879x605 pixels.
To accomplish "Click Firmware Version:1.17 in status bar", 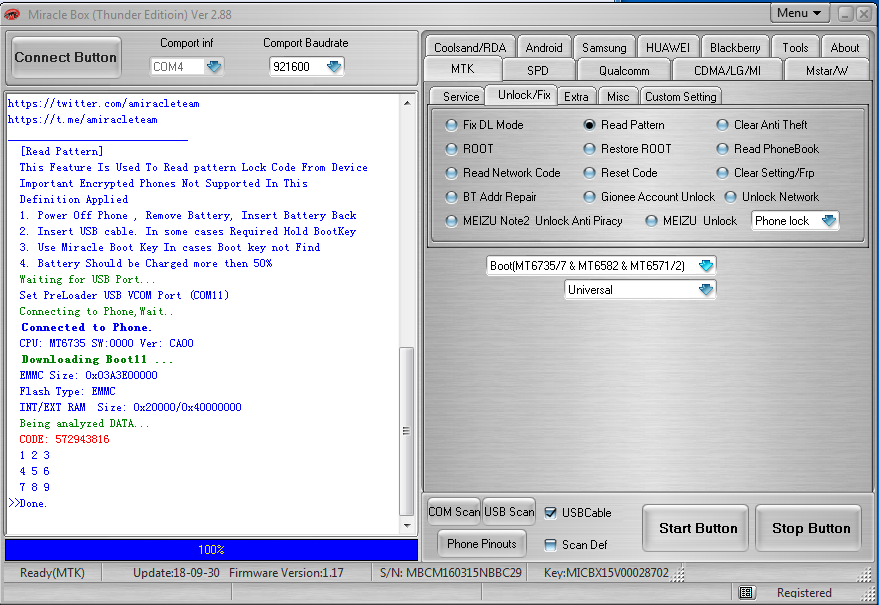I will (286, 572).
